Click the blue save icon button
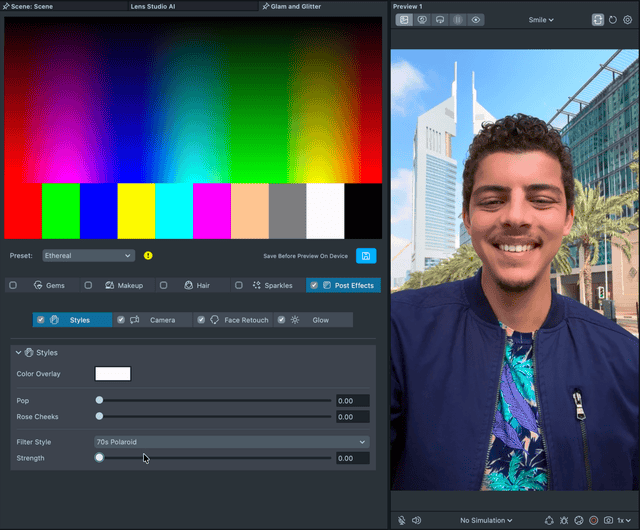Viewport: 640px width, 530px height. click(366, 256)
